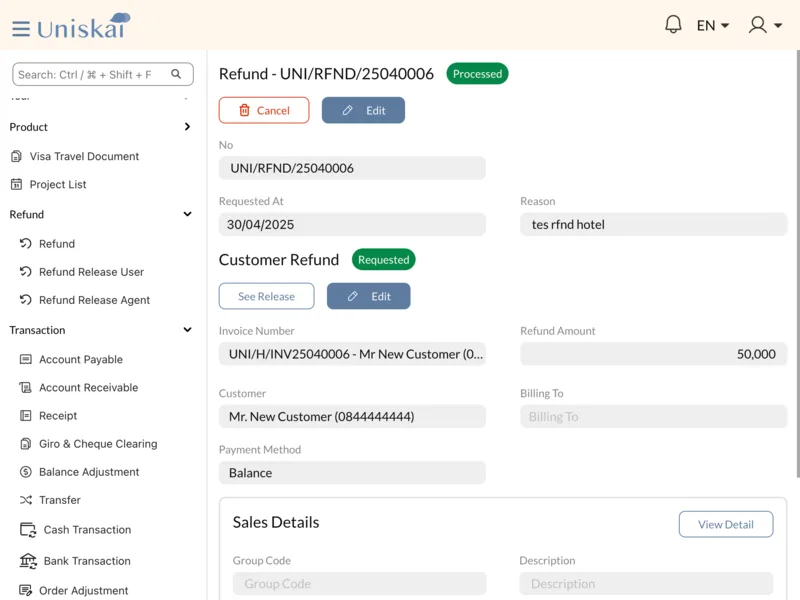This screenshot has width=800, height=600.
Task: Click the Payment Method field
Action: (x=352, y=473)
